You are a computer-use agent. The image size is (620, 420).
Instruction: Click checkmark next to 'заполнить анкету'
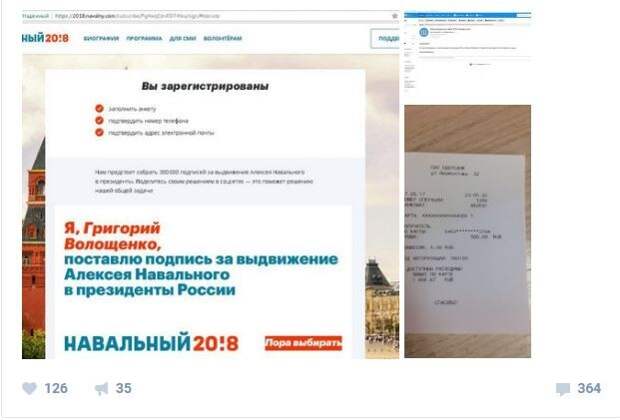point(99,108)
